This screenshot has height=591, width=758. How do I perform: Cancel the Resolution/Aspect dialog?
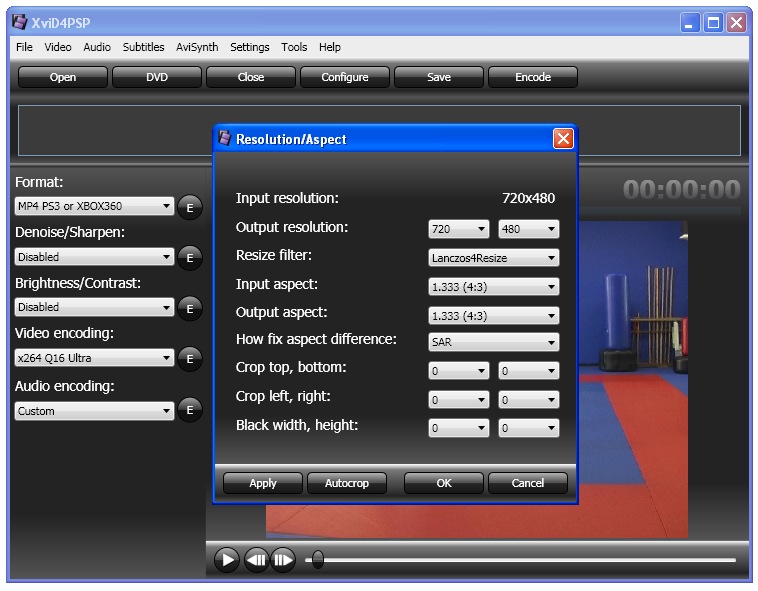(528, 483)
